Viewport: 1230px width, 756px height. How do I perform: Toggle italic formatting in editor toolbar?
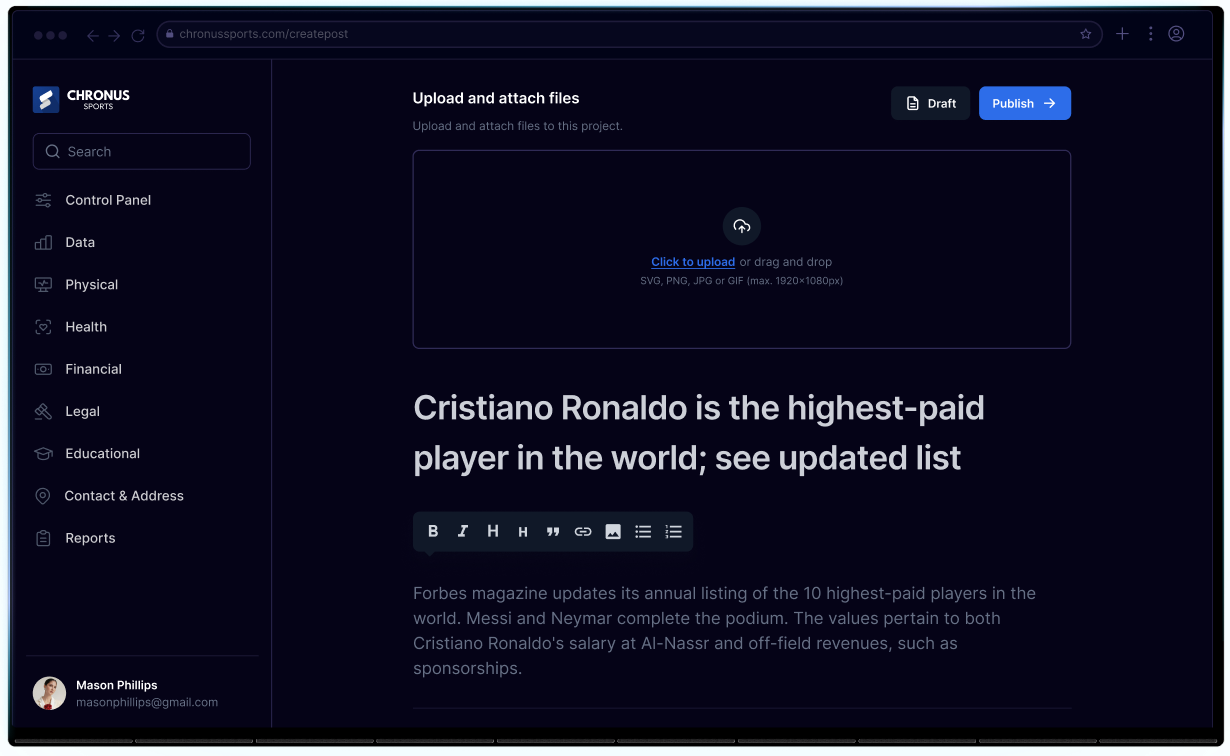[x=463, y=532]
